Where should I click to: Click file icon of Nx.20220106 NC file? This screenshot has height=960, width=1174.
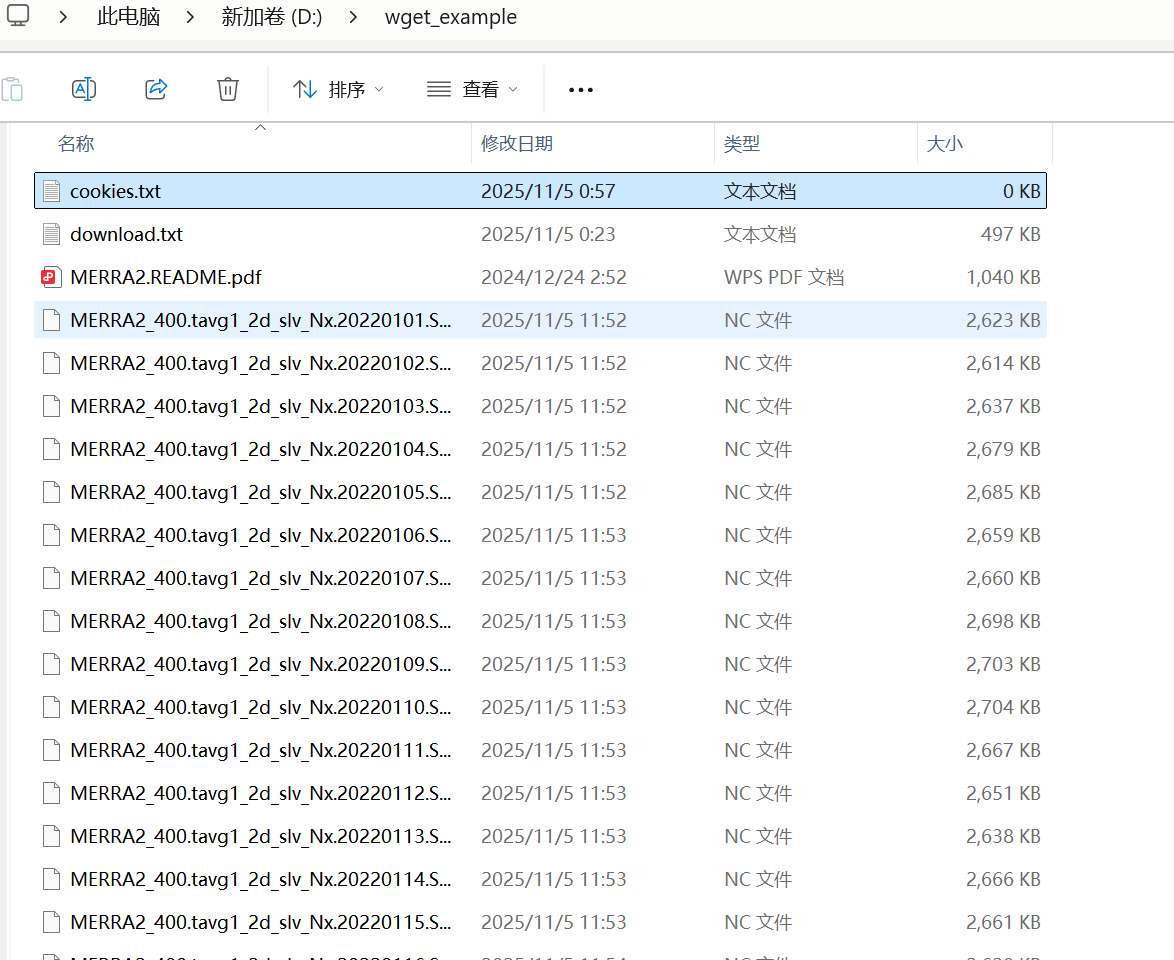[x=51, y=535]
